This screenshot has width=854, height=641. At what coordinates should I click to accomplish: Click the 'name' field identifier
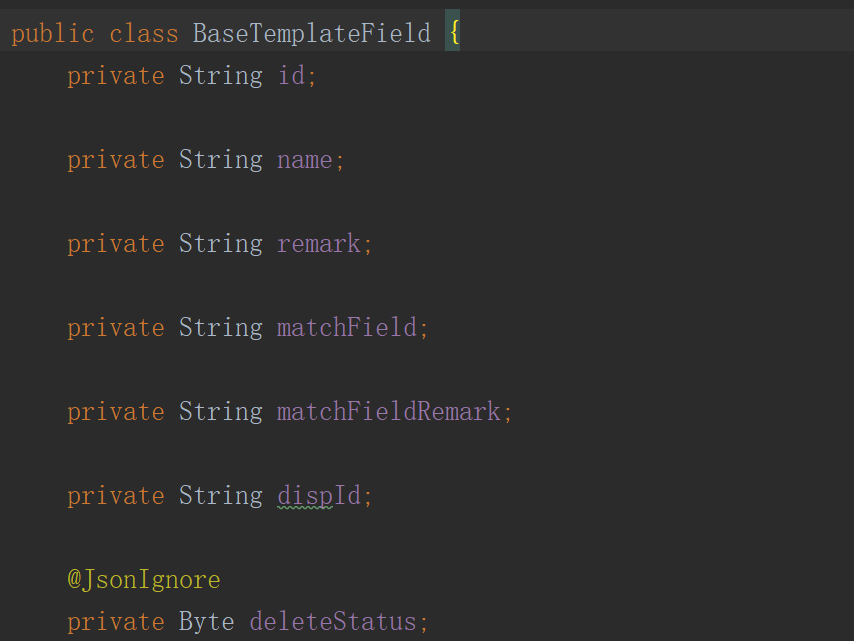[x=305, y=160]
